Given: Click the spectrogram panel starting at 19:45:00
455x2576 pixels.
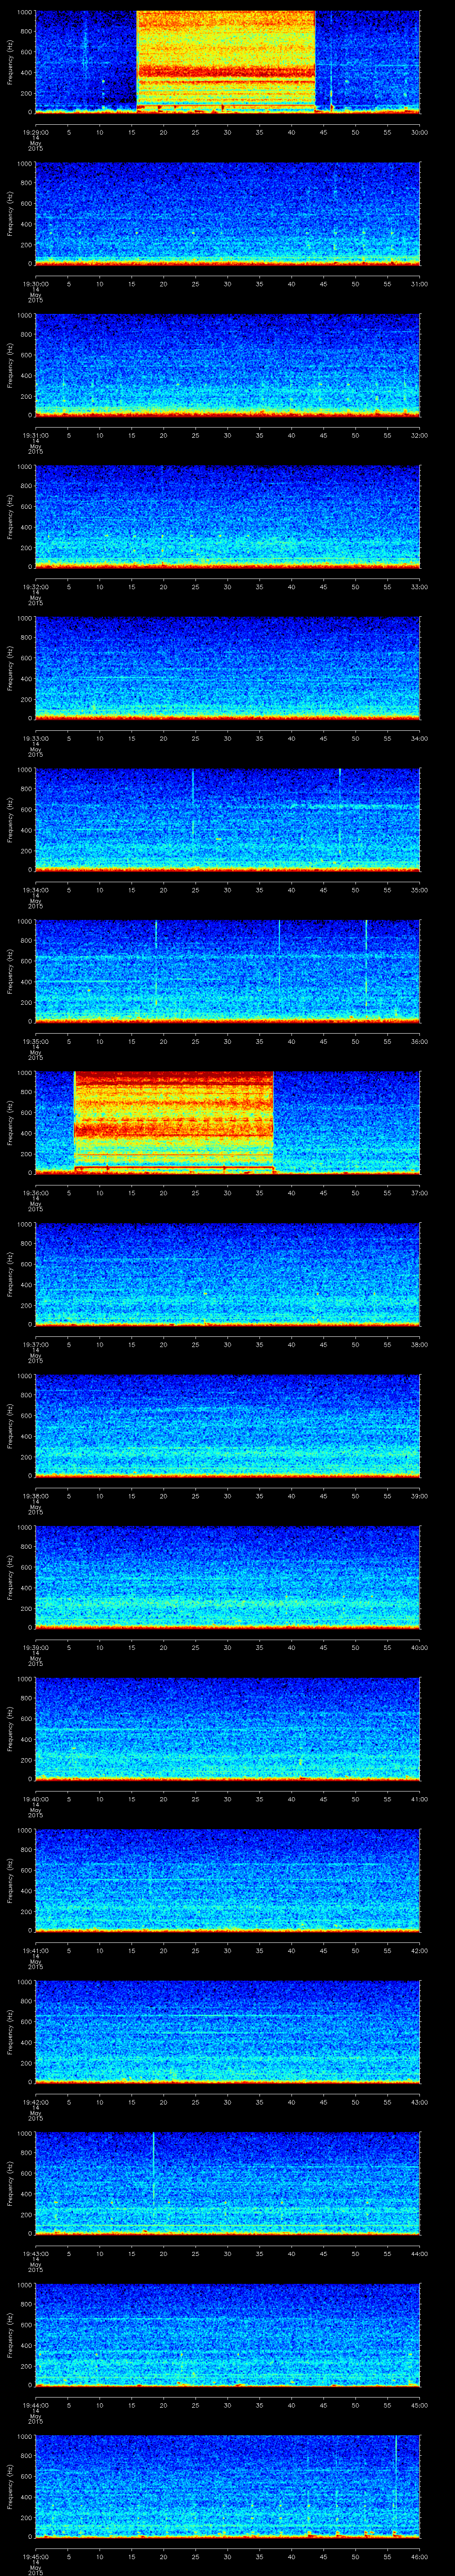Looking at the screenshot, I should point(227,2486).
